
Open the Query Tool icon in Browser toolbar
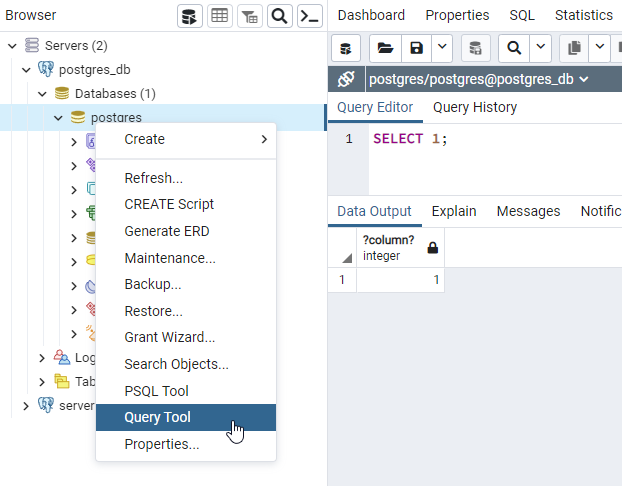tap(190, 16)
